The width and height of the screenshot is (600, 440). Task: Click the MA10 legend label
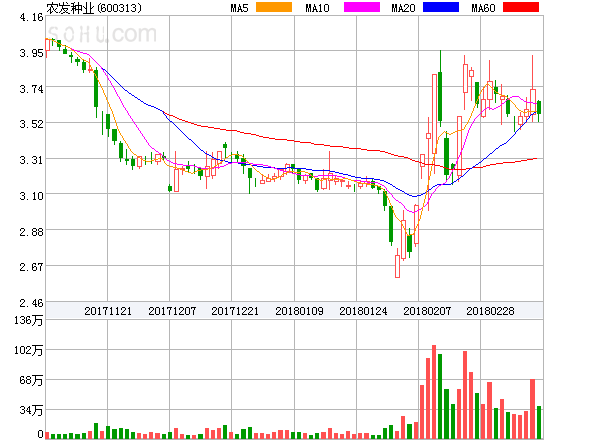317,8
